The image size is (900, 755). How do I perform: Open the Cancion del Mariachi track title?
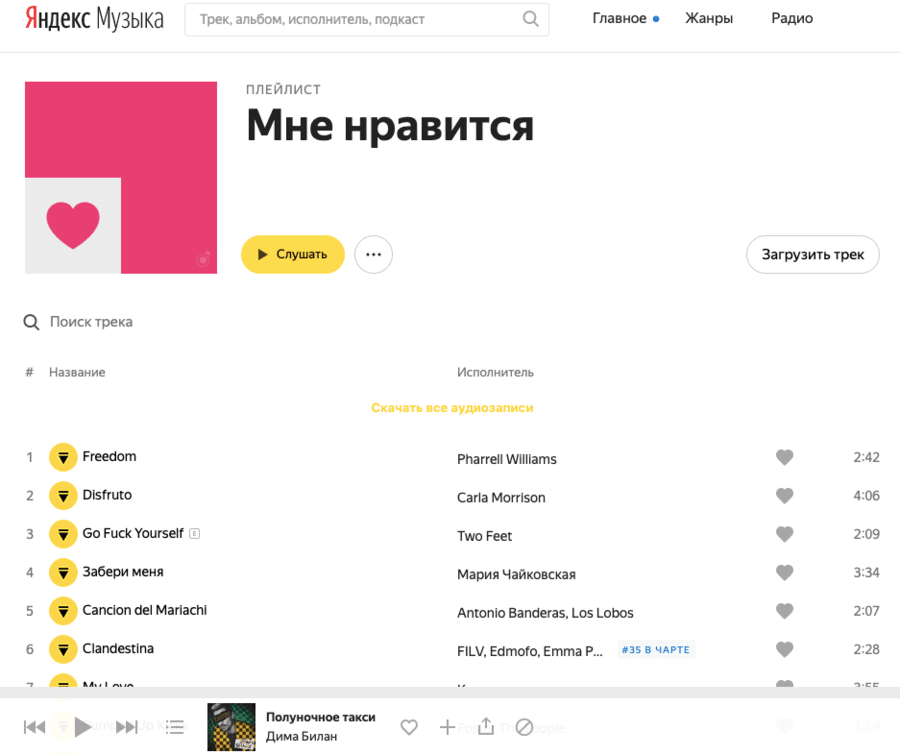coord(145,610)
